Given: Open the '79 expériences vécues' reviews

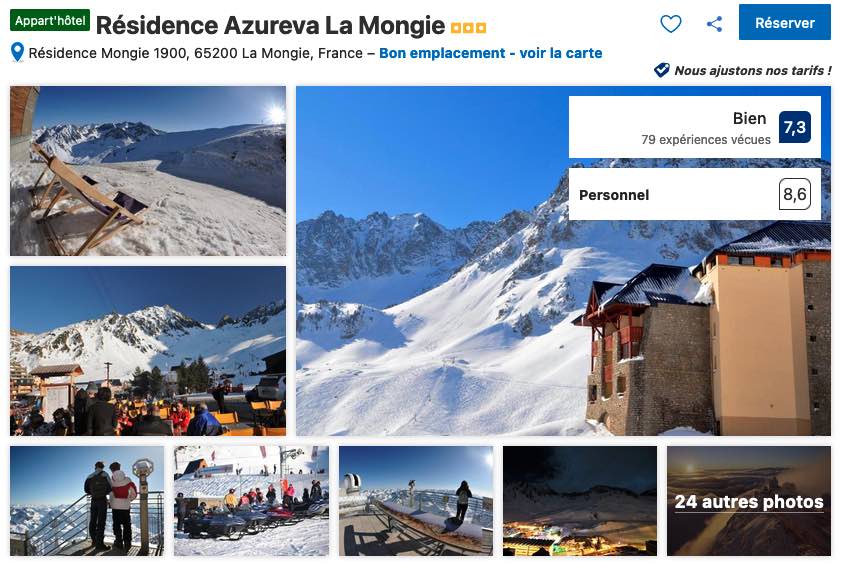Looking at the screenshot, I should [x=705, y=140].
